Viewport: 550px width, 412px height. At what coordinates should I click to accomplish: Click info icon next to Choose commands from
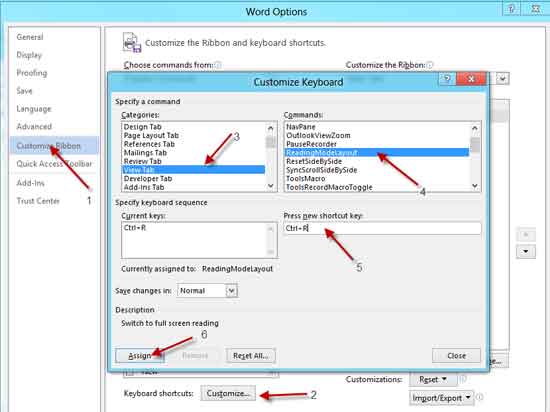218,65
